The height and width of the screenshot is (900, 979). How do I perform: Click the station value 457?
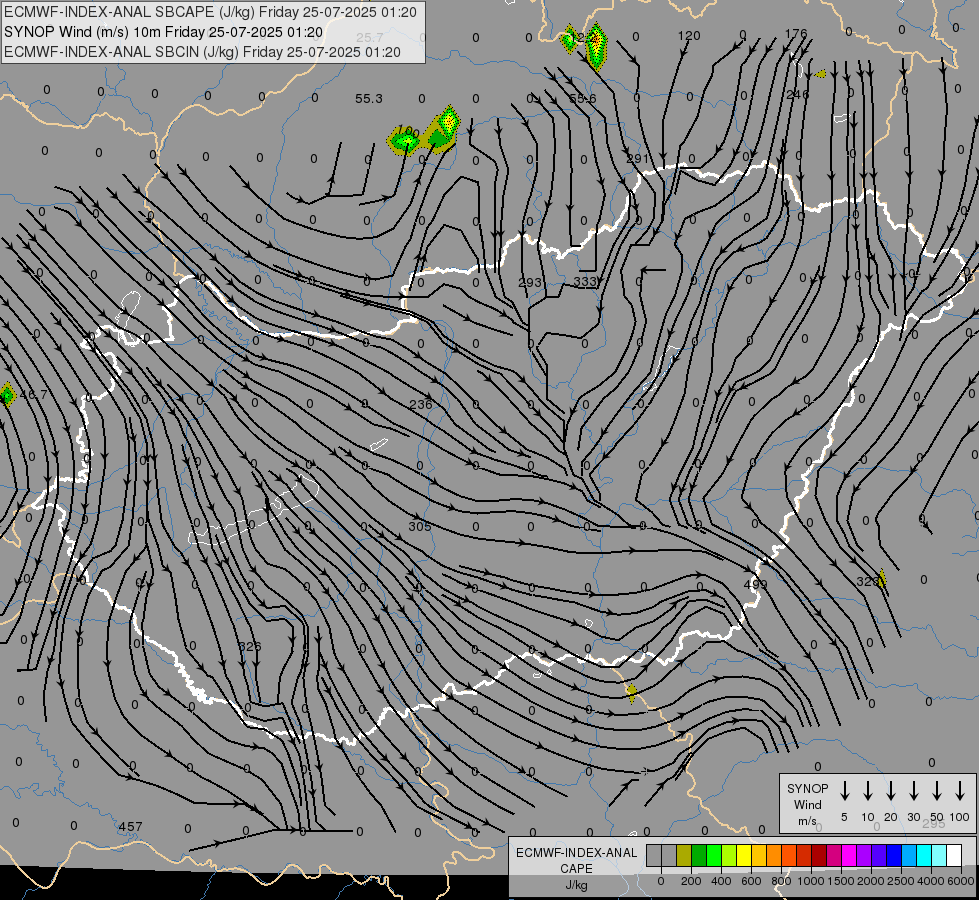tap(130, 826)
